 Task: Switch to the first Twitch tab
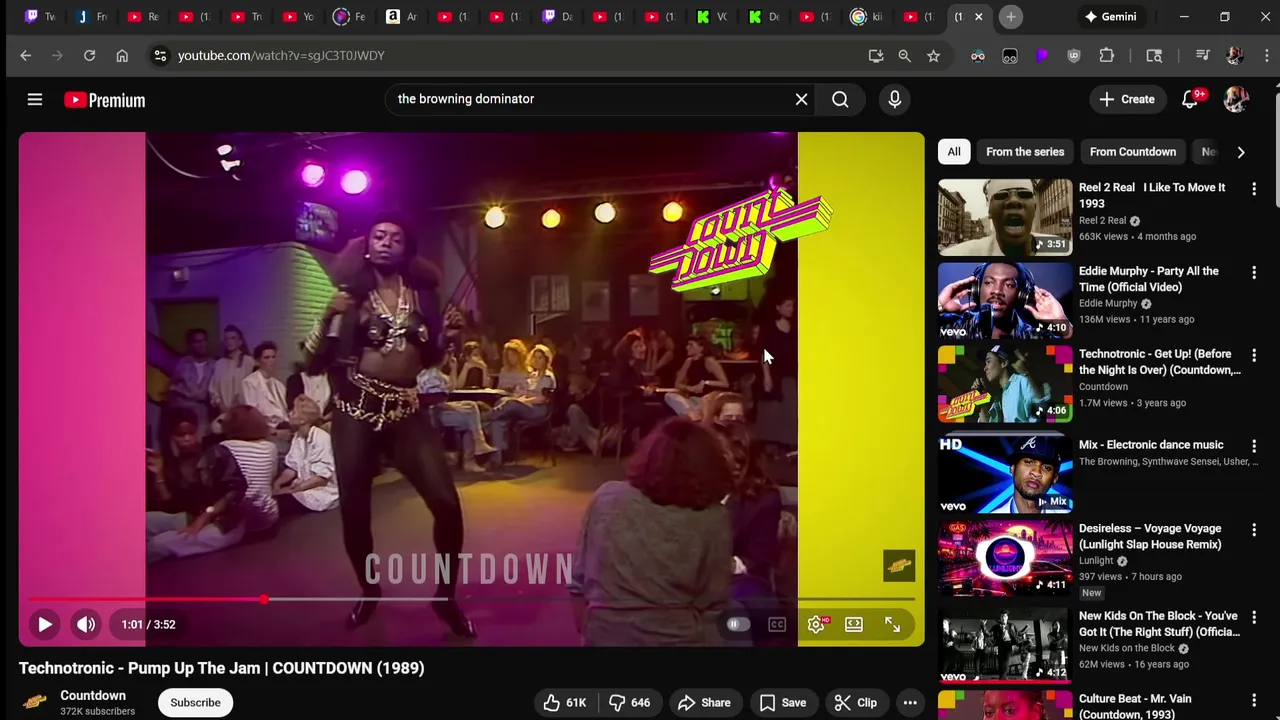40,17
